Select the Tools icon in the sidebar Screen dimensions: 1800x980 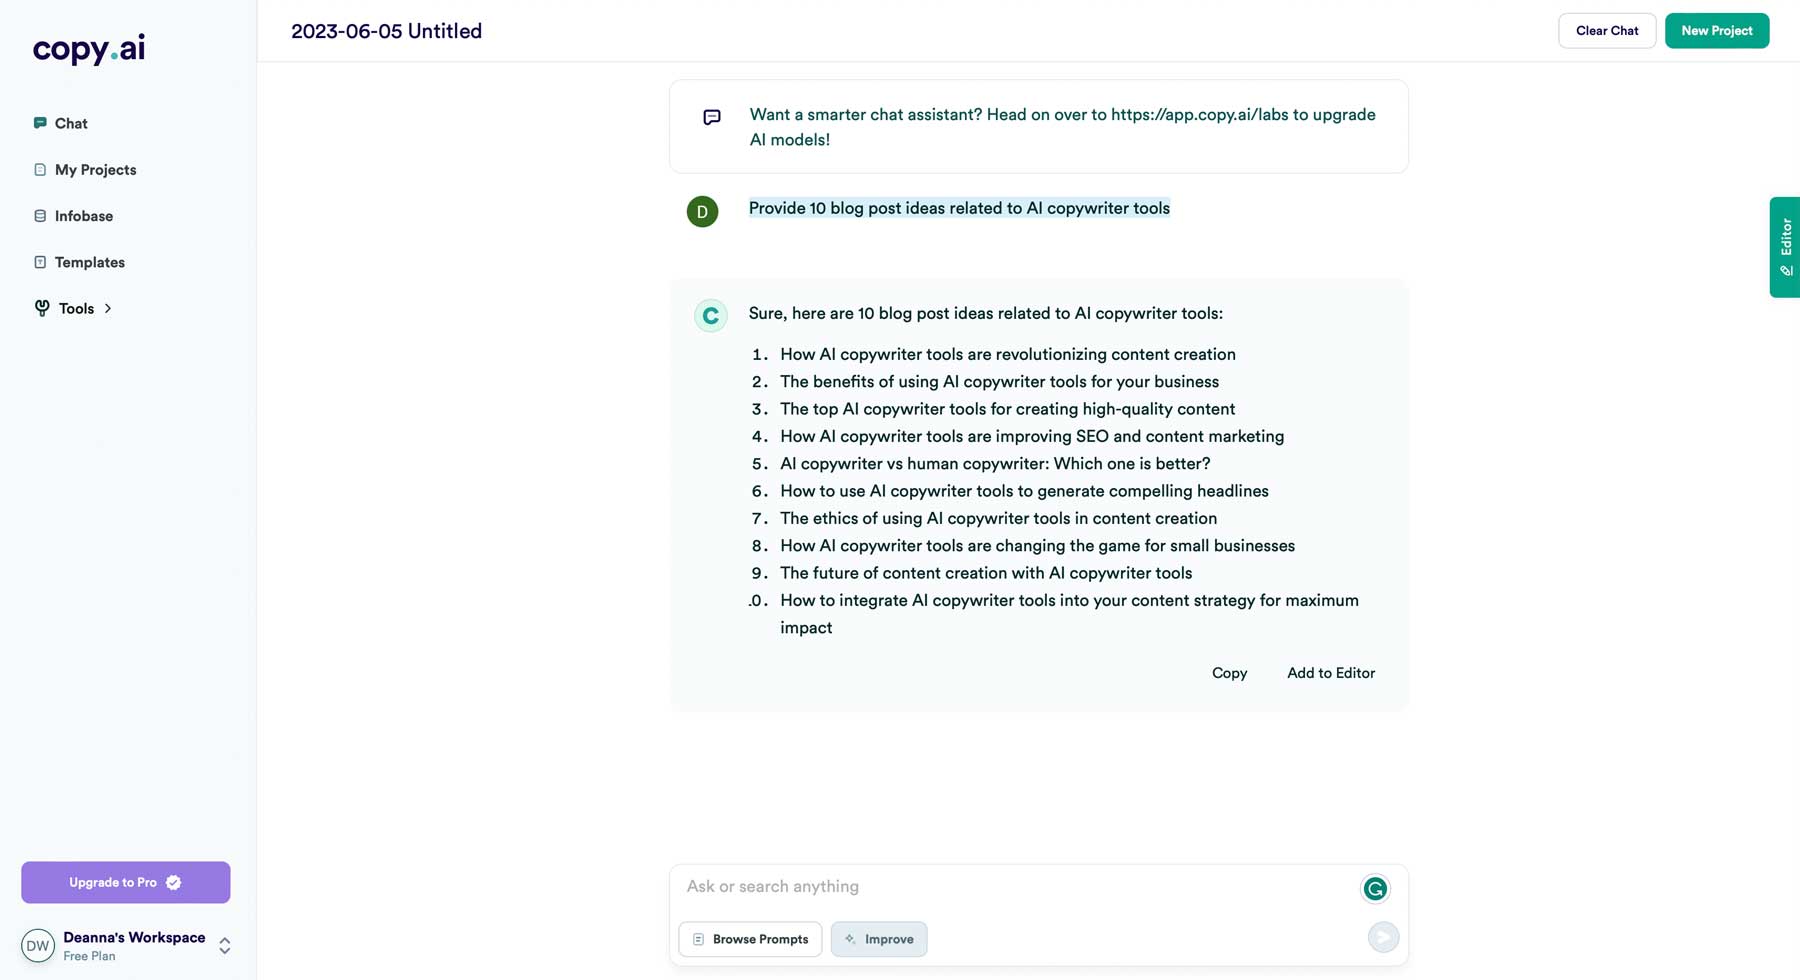tap(42, 308)
